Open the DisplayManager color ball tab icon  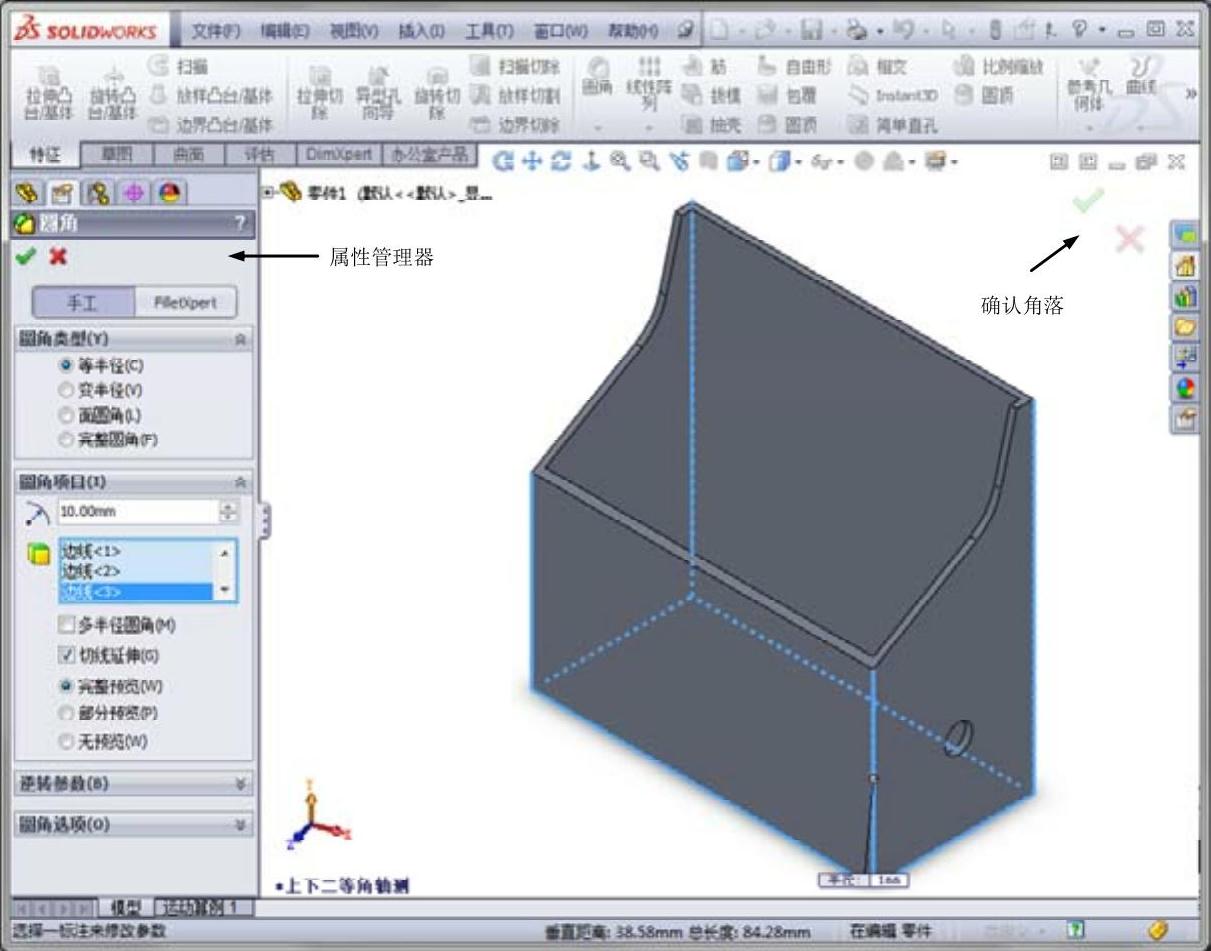coord(169,193)
